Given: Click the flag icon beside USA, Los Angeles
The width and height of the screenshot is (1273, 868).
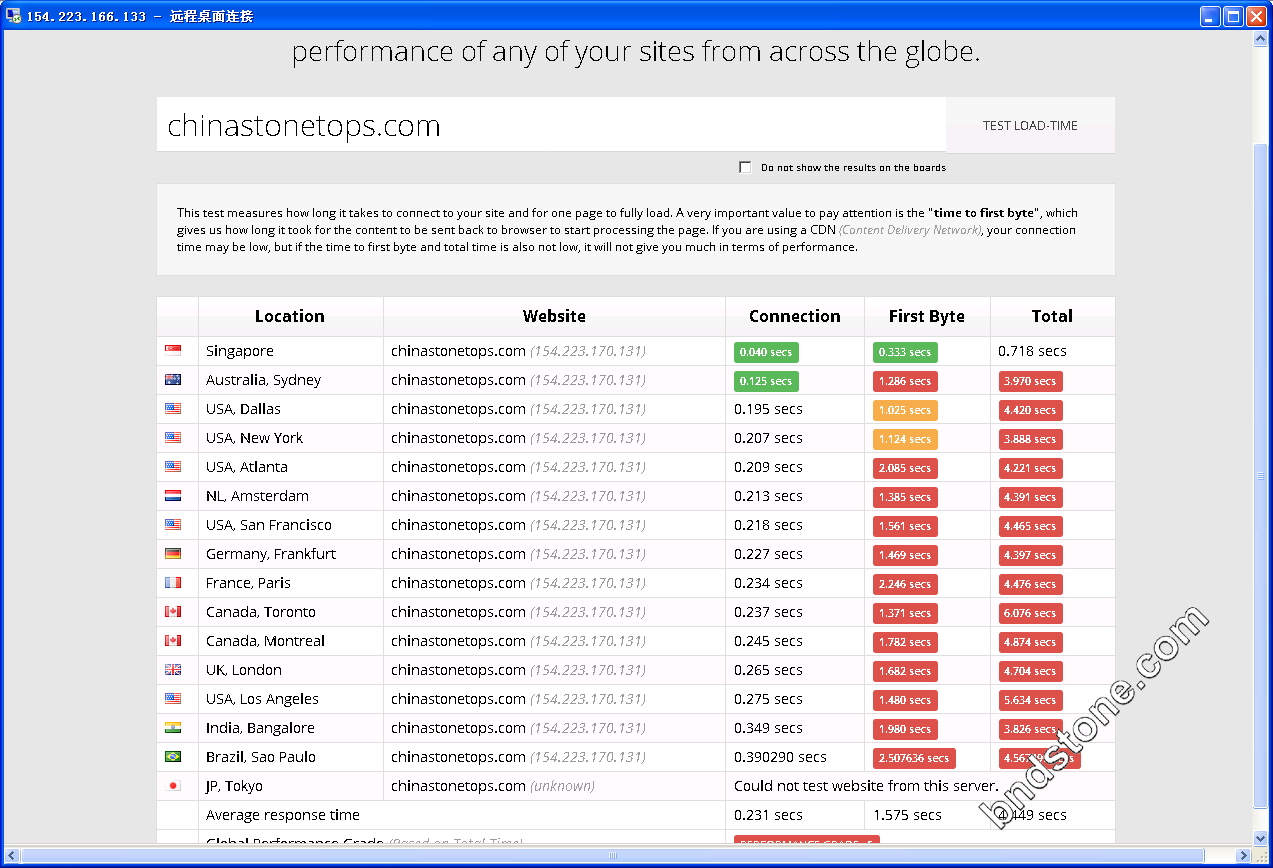Looking at the screenshot, I should tap(173, 699).
